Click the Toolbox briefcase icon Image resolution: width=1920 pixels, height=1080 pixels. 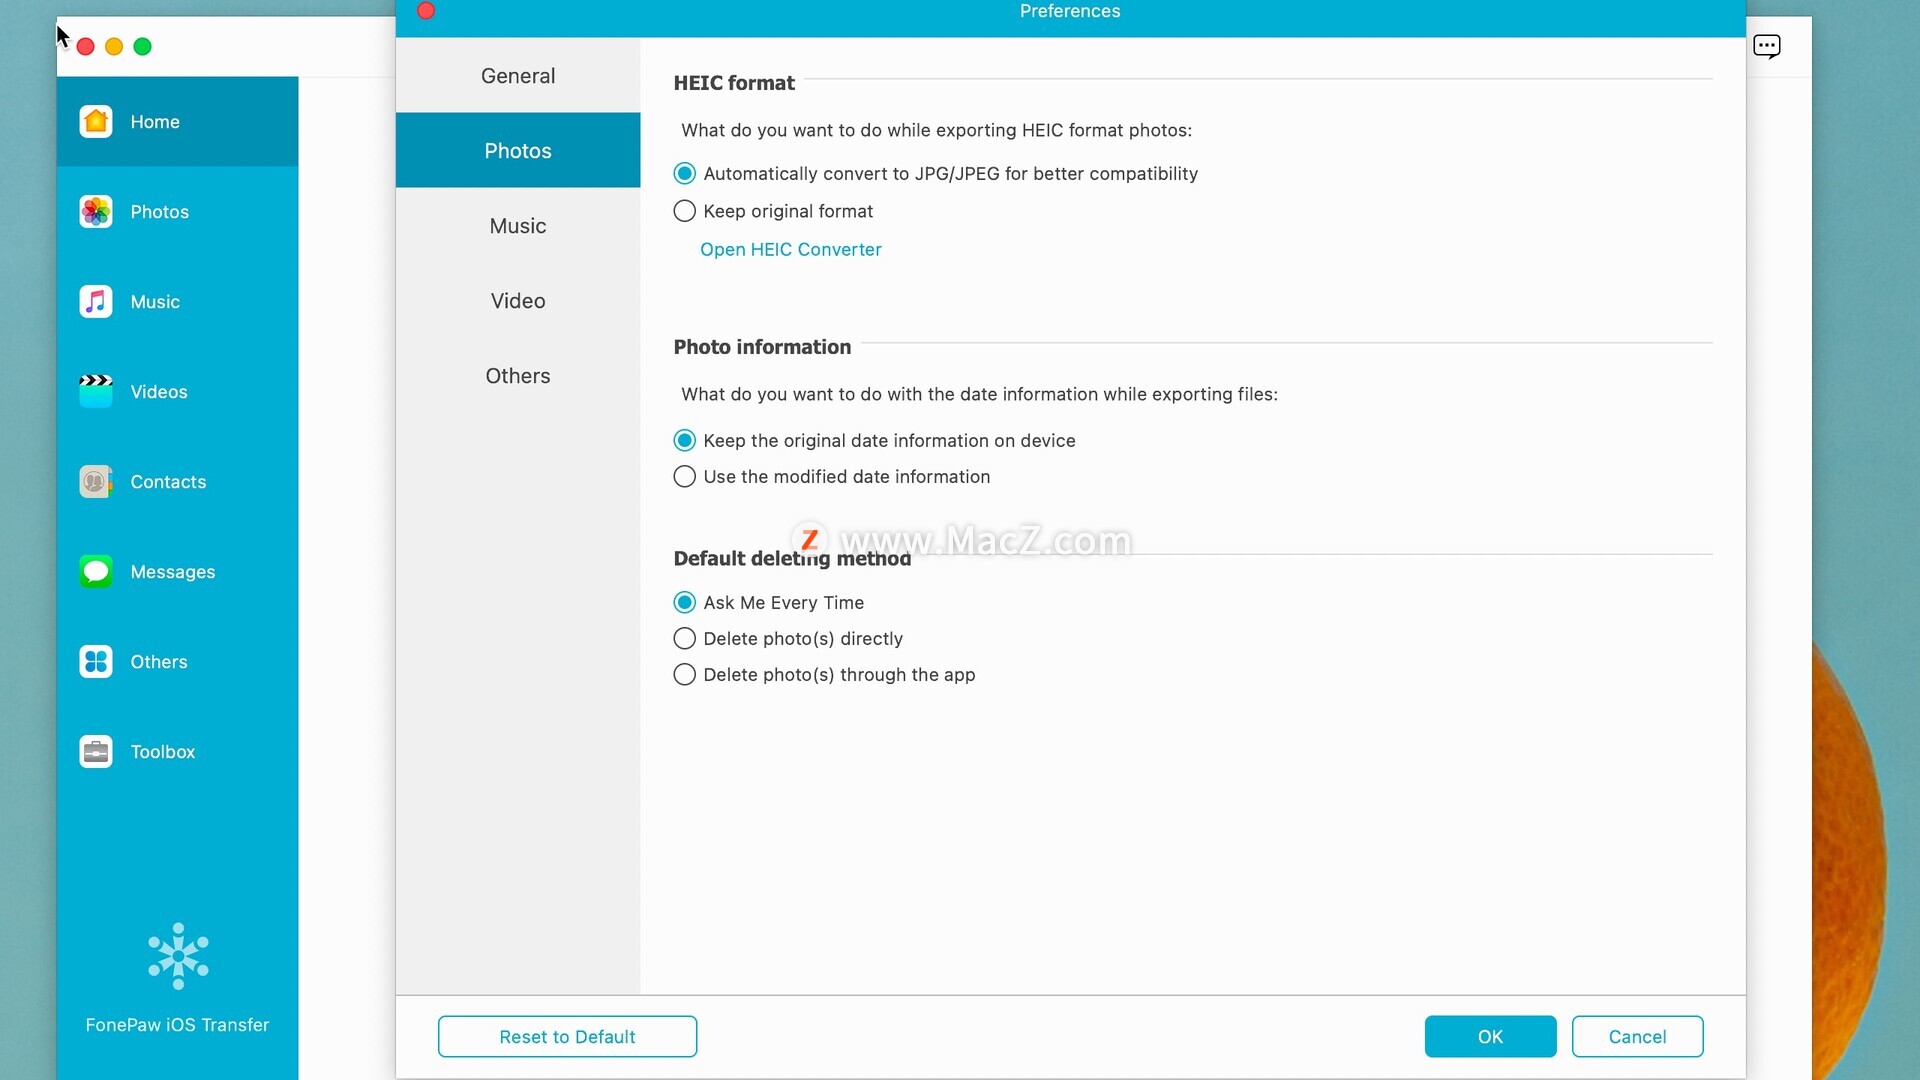(x=96, y=752)
